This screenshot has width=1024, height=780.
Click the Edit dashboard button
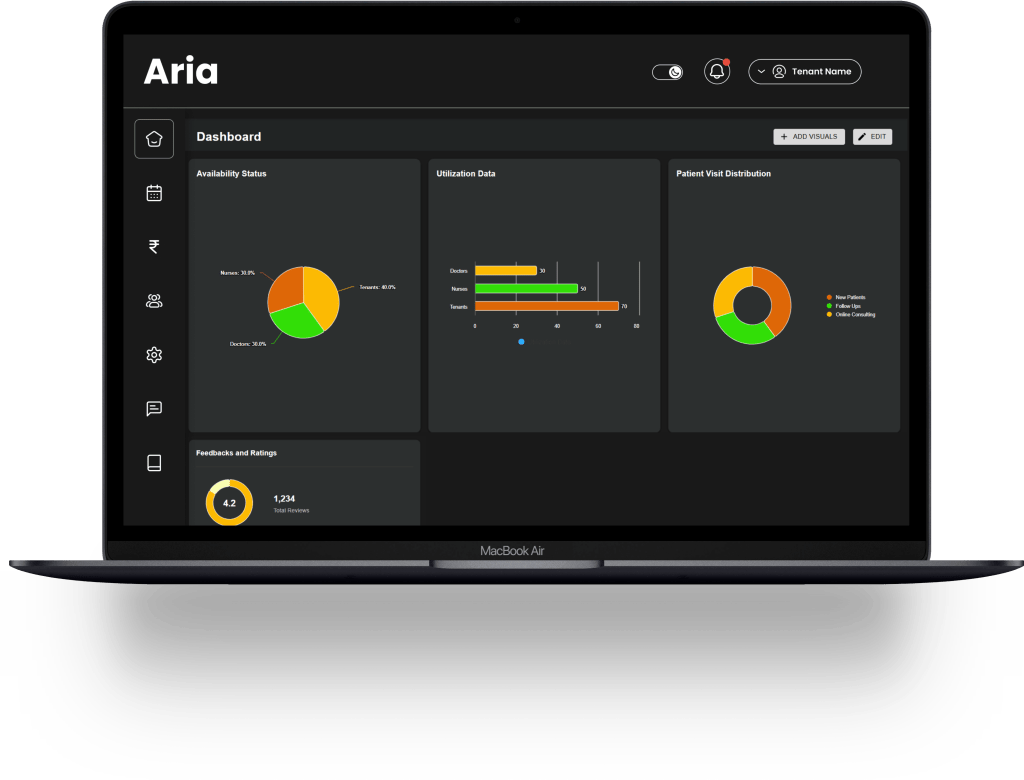pos(872,137)
